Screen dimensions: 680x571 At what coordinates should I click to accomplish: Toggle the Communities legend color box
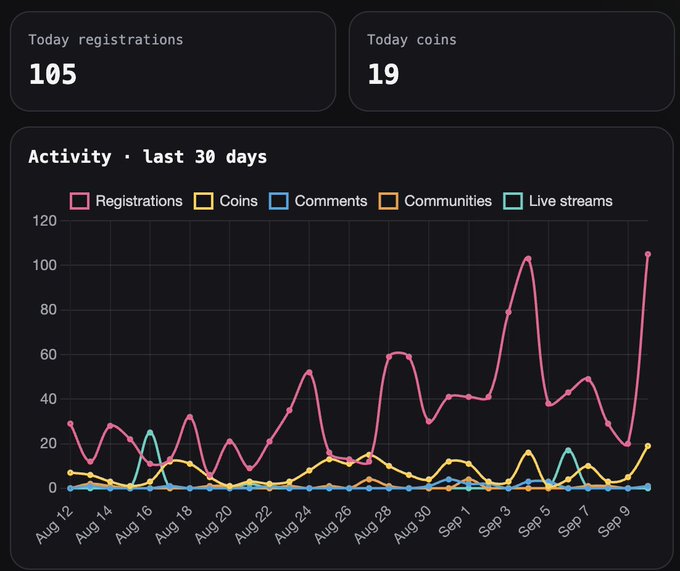[388, 201]
